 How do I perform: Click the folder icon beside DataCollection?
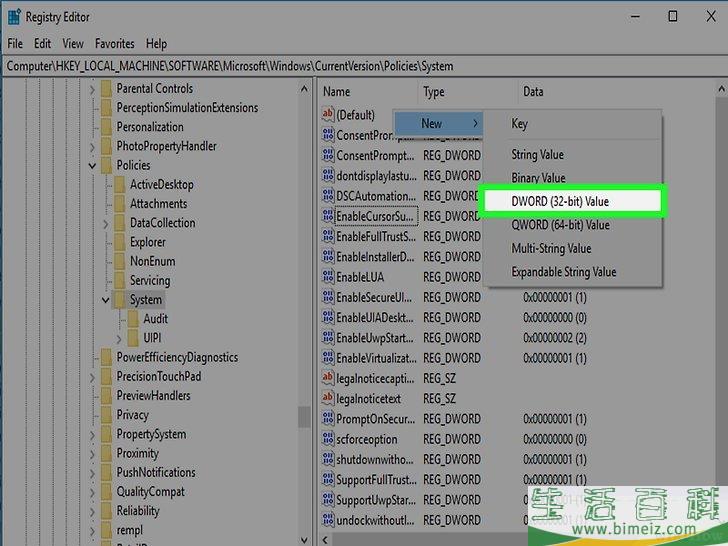(x=119, y=223)
